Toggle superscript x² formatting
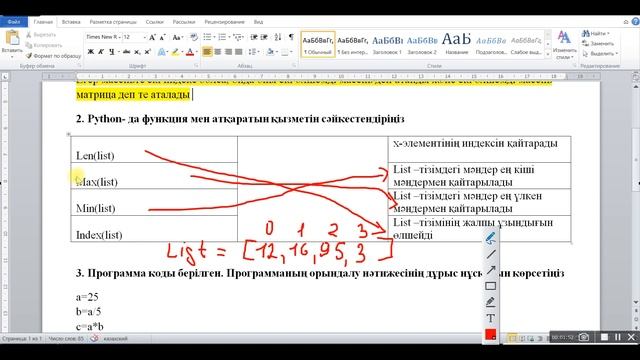The width and height of the screenshot is (640, 360). click(x=148, y=52)
